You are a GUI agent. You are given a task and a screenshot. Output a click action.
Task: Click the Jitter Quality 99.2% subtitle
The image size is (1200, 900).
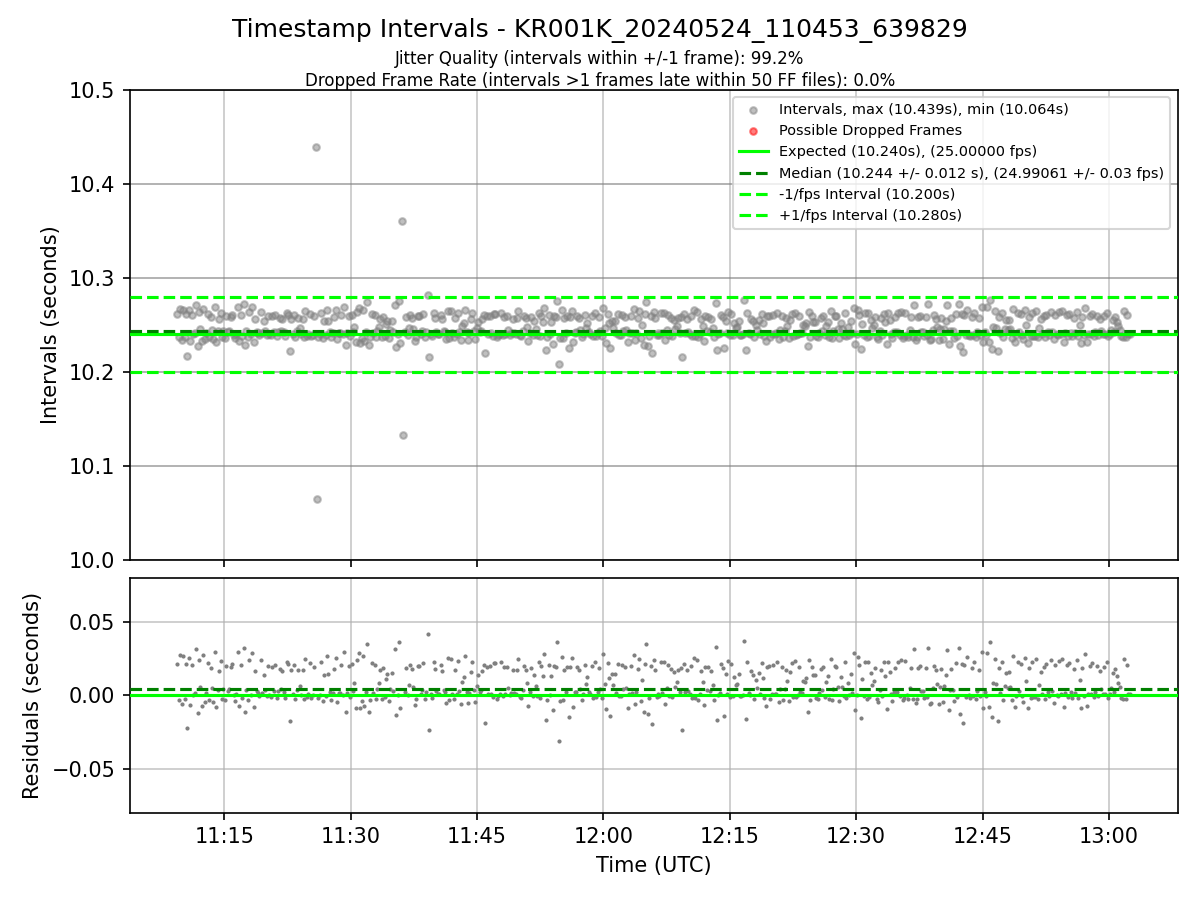click(x=599, y=58)
